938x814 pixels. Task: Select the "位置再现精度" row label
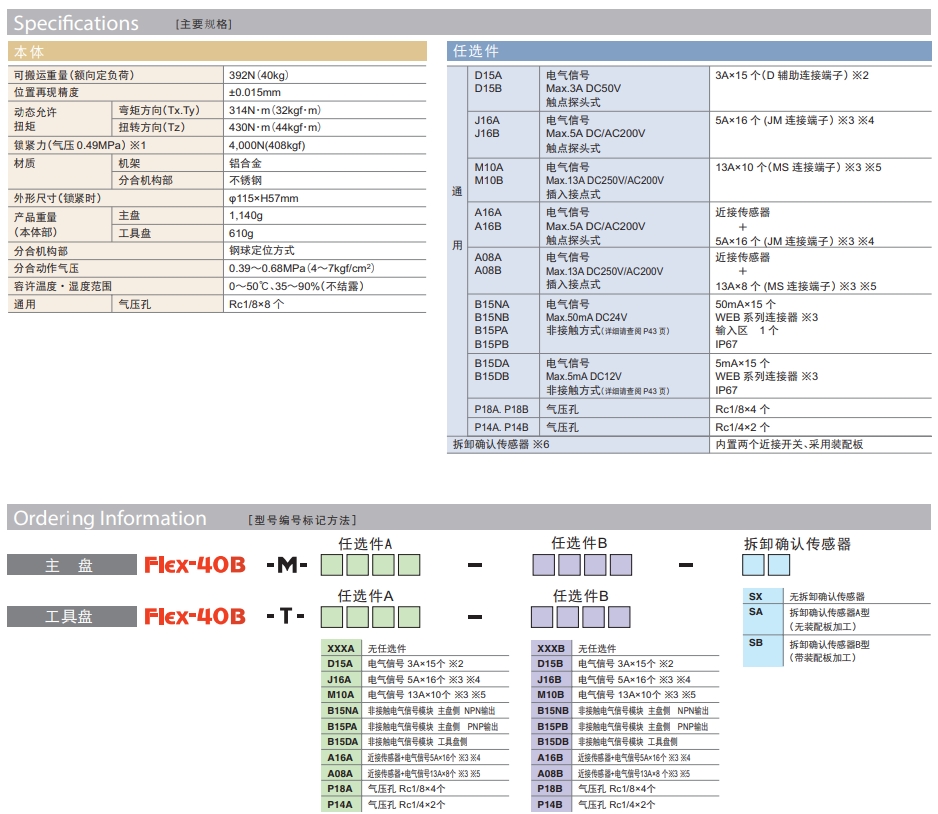pyautogui.click(x=46, y=93)
